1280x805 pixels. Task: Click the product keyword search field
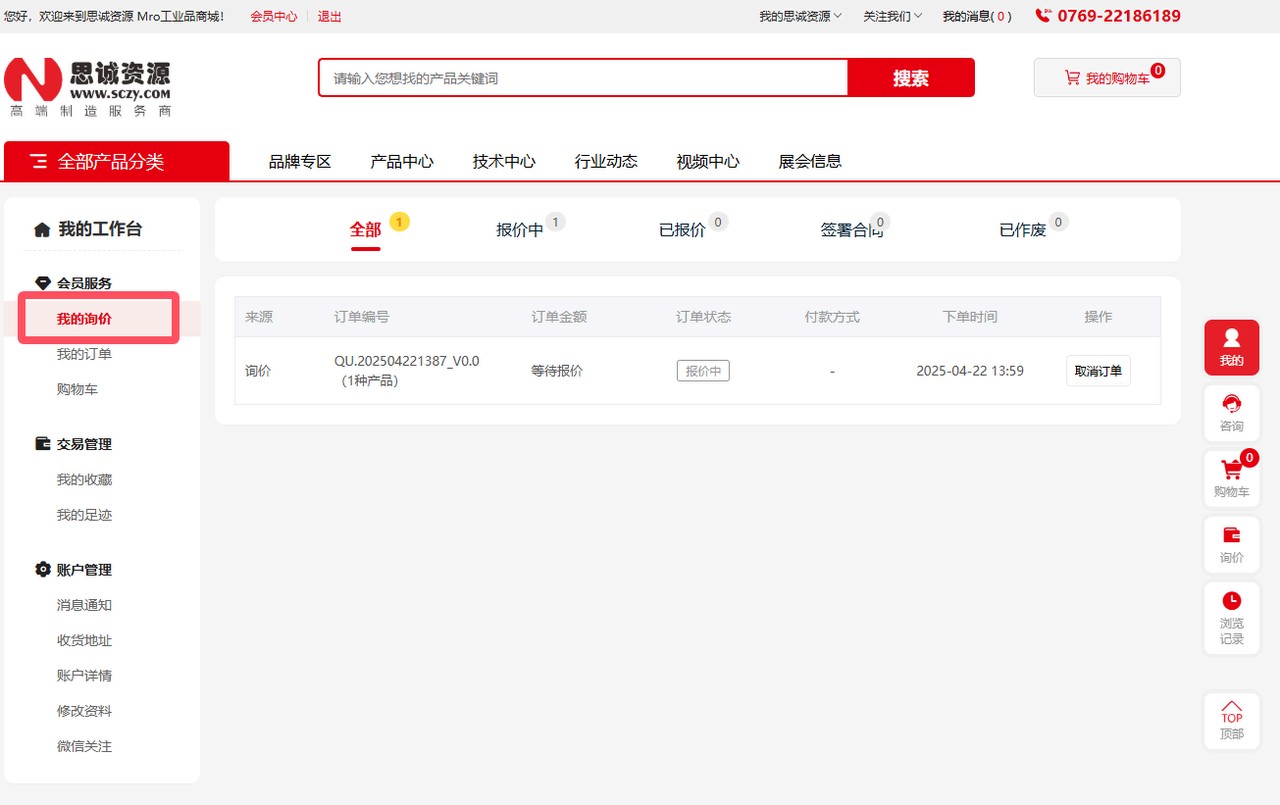(x=583, y=78)
